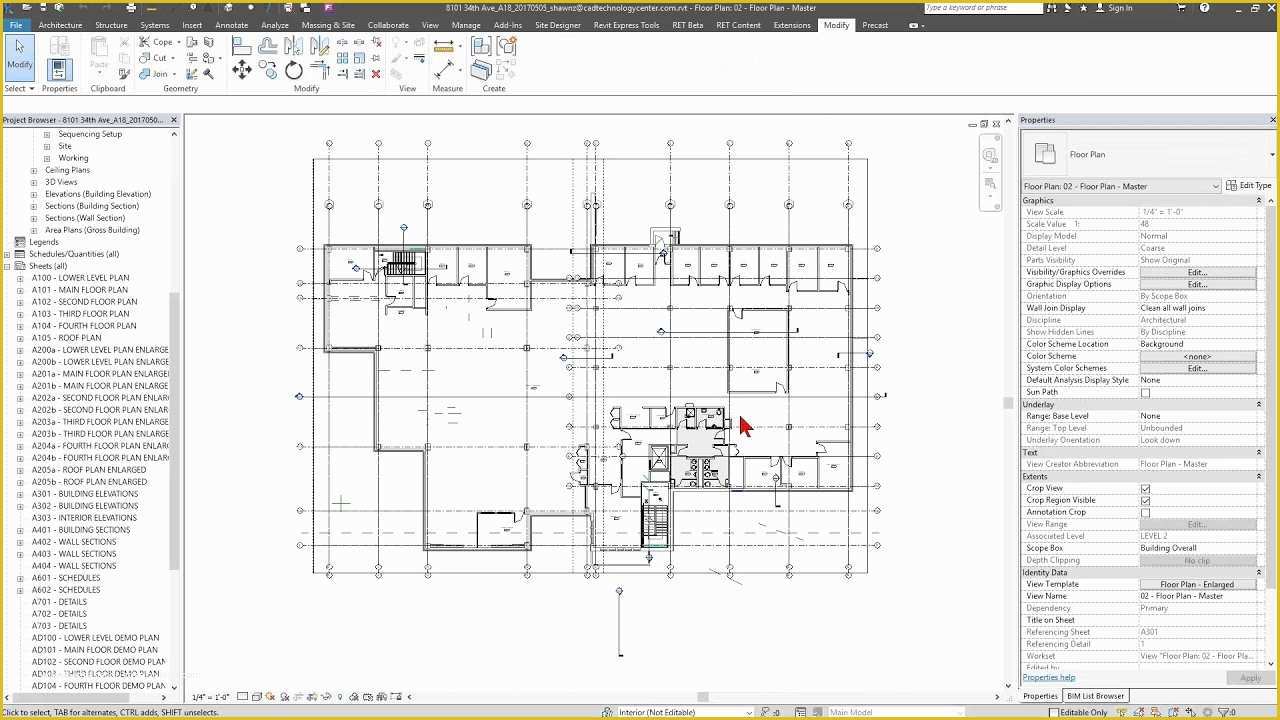Collapse the Identity Data properties section
Image resolution: width=1280 pixels, height=720 pixels.
1259,572
